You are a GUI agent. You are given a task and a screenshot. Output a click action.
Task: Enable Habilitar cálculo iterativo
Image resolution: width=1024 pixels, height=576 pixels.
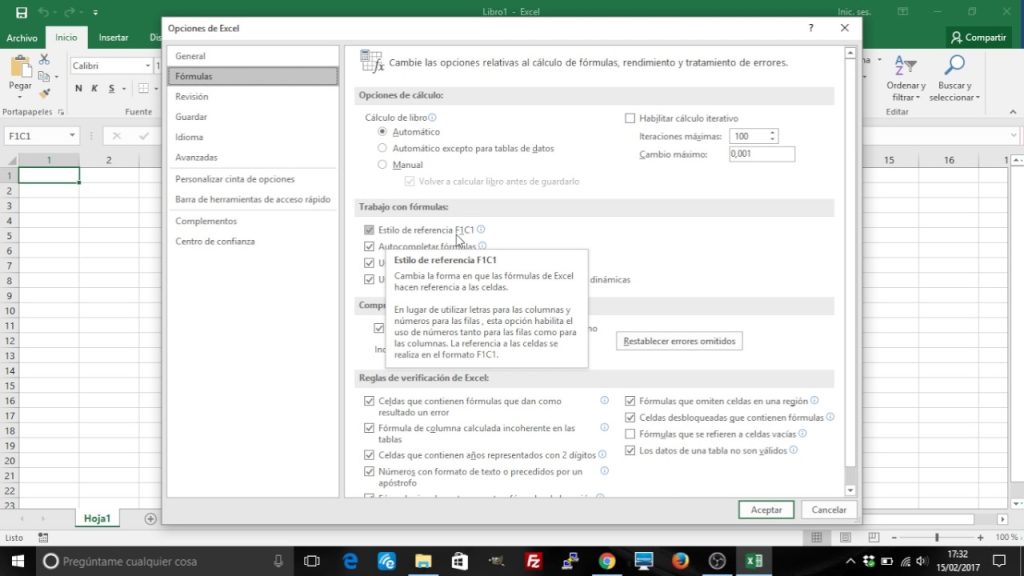click(628, 117)
